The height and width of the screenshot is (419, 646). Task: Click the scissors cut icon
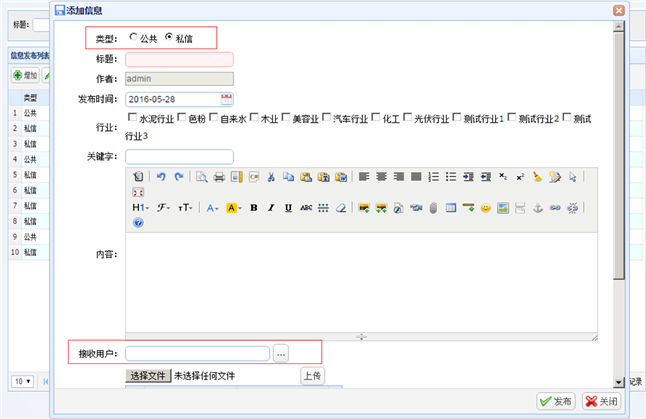click(270, 177)
